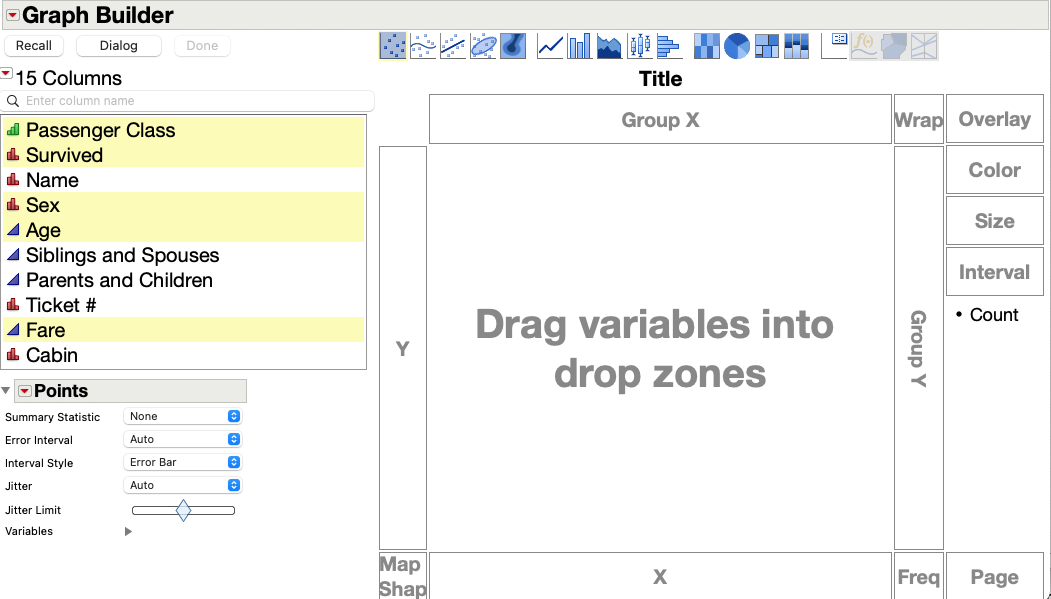Select the Bar chart element icon

click(x=579, y=45)
